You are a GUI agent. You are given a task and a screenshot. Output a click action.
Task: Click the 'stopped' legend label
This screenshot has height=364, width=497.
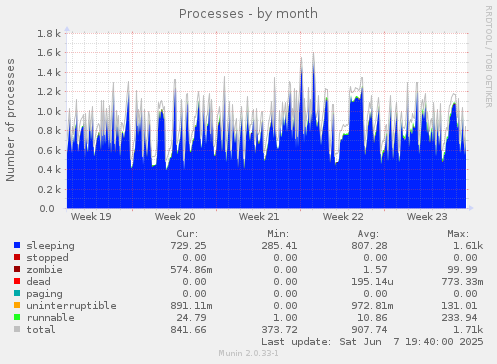(47, 258)
